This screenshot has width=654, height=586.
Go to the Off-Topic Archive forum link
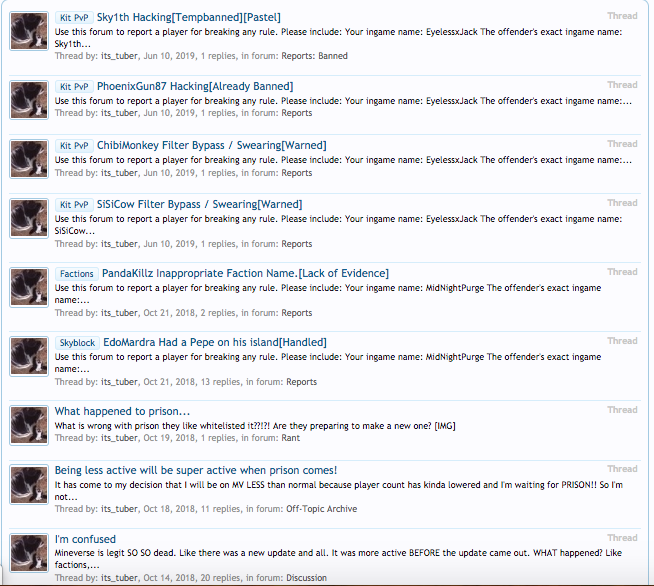click(322, 509)
